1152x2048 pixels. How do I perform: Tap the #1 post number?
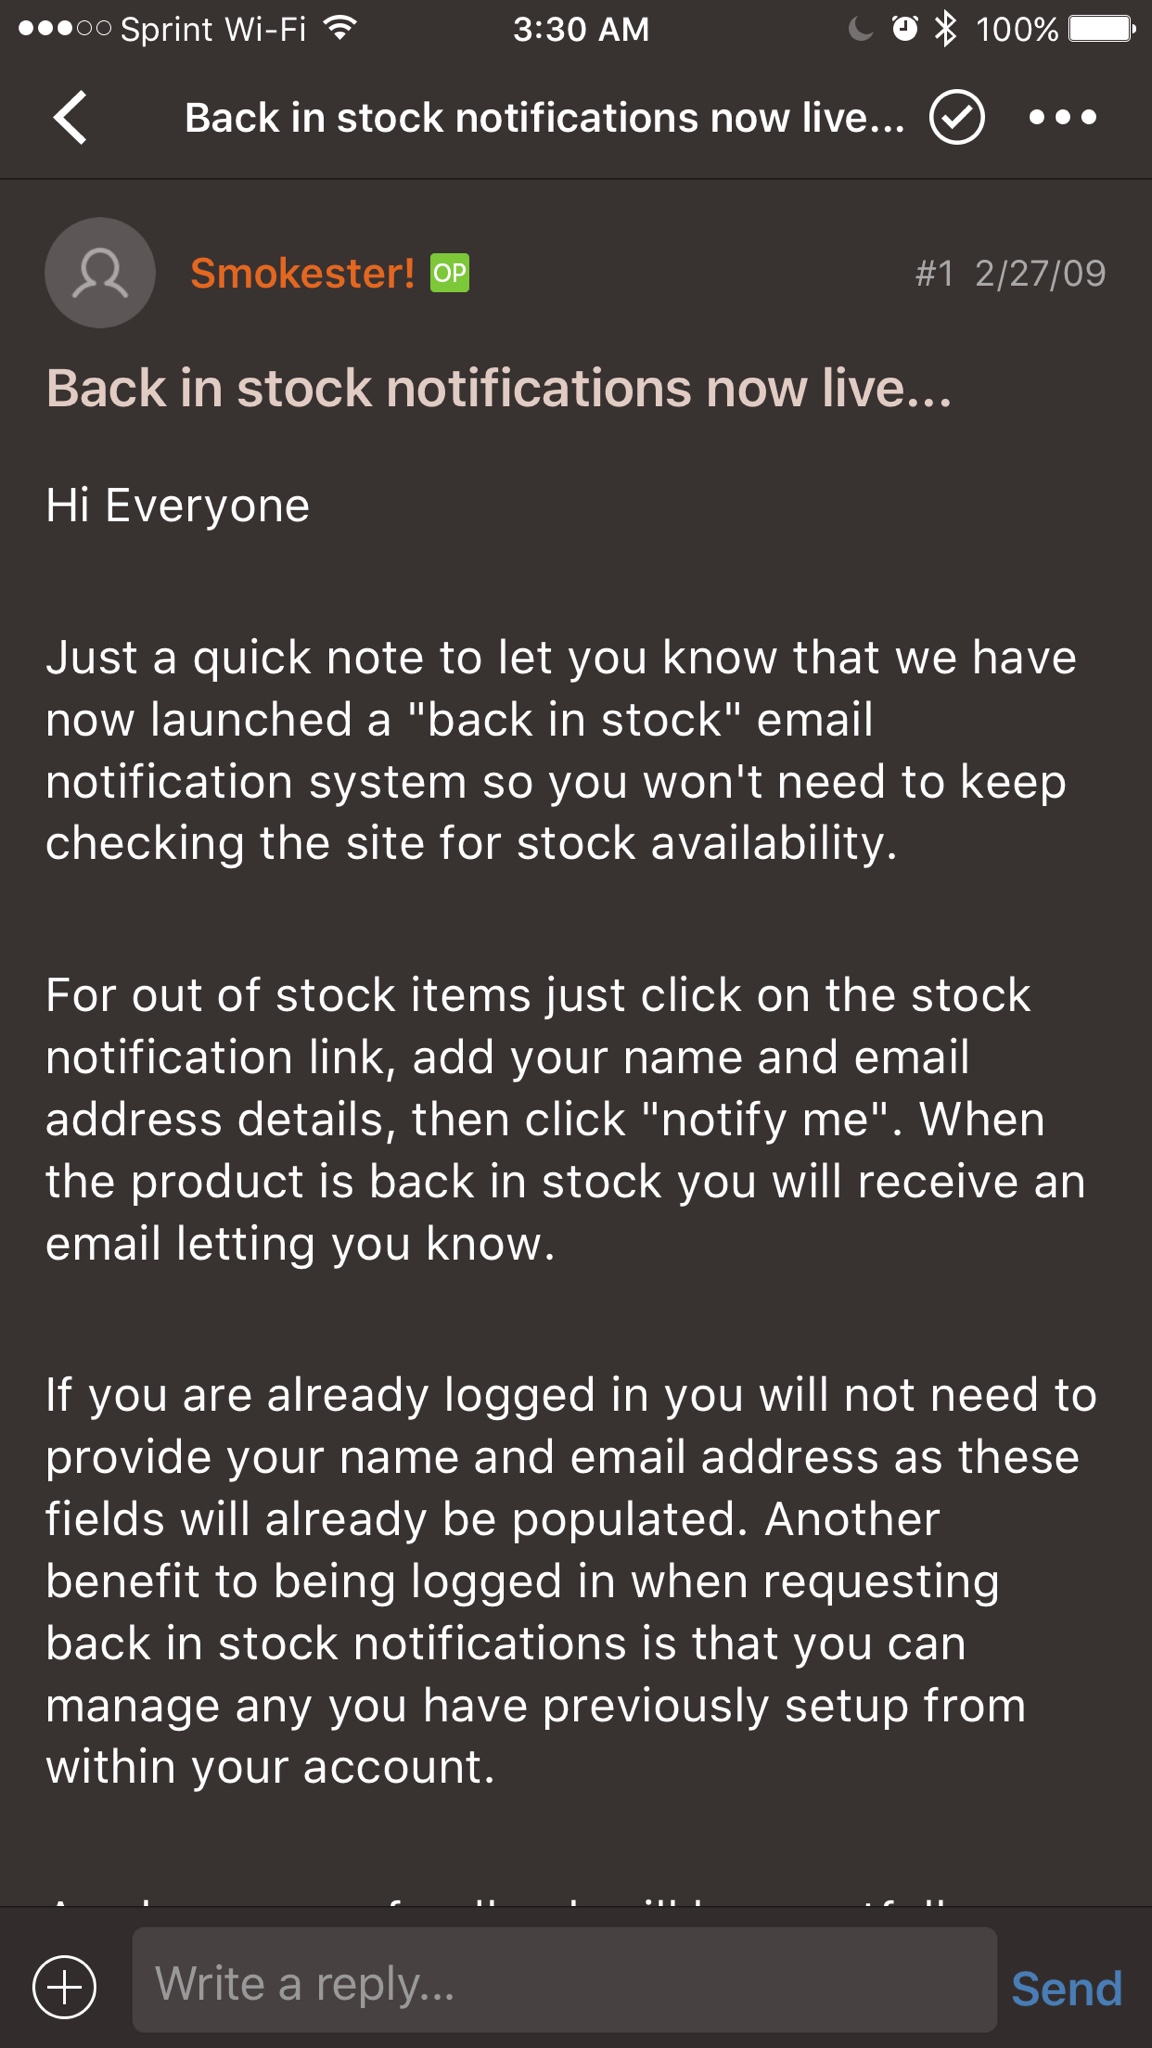click(934, 273)
